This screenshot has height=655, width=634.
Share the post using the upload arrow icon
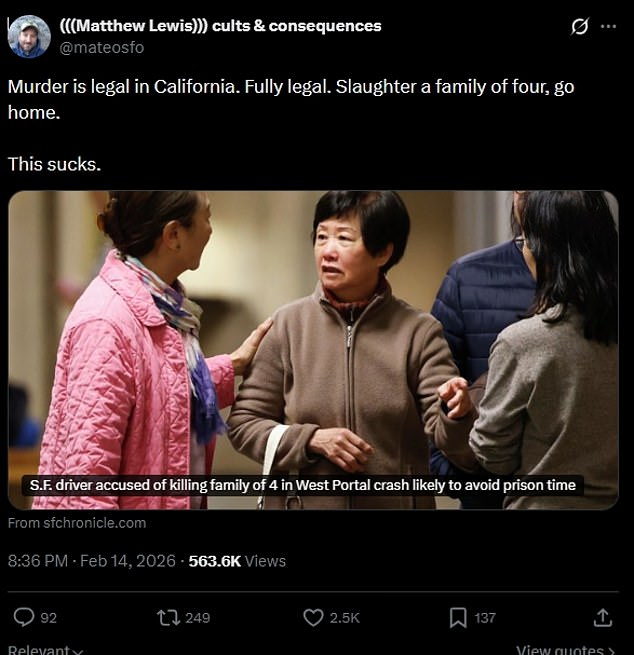(603, 618)
